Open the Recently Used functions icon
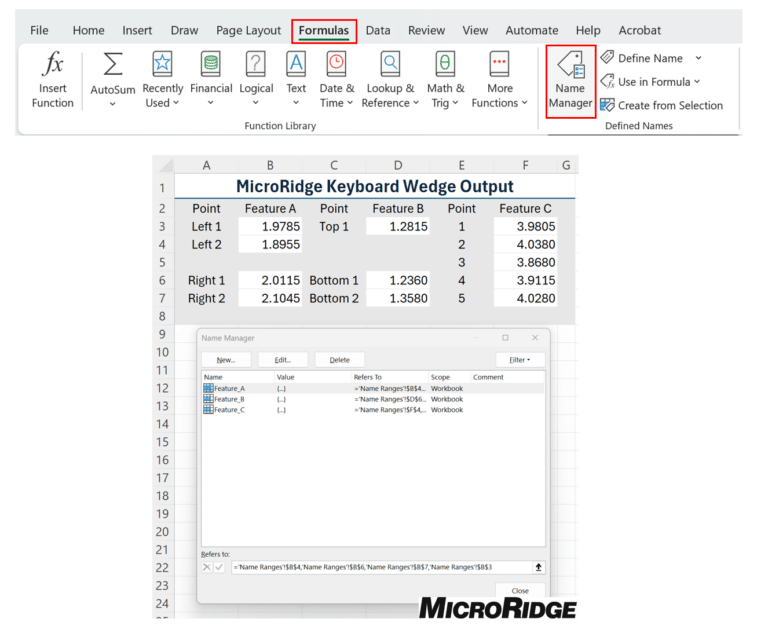Image resolution: width=768 pixels, height=633 pixels. (x=162, y=64)
